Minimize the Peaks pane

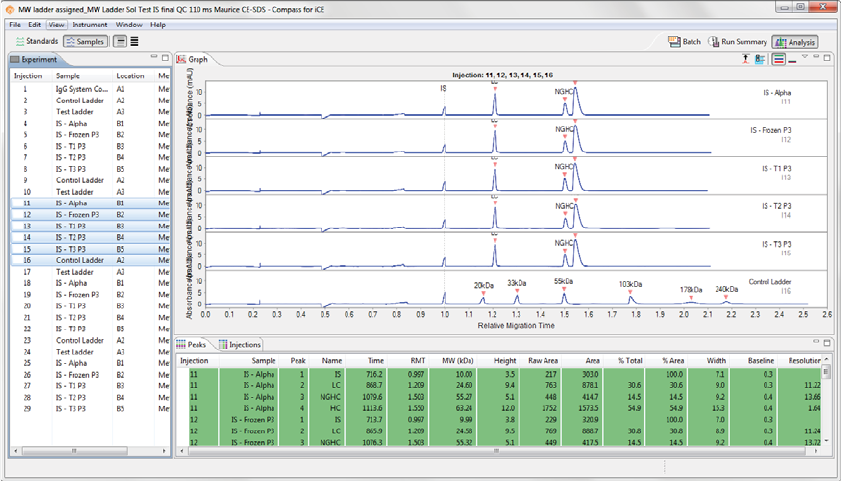click(817, 343)
